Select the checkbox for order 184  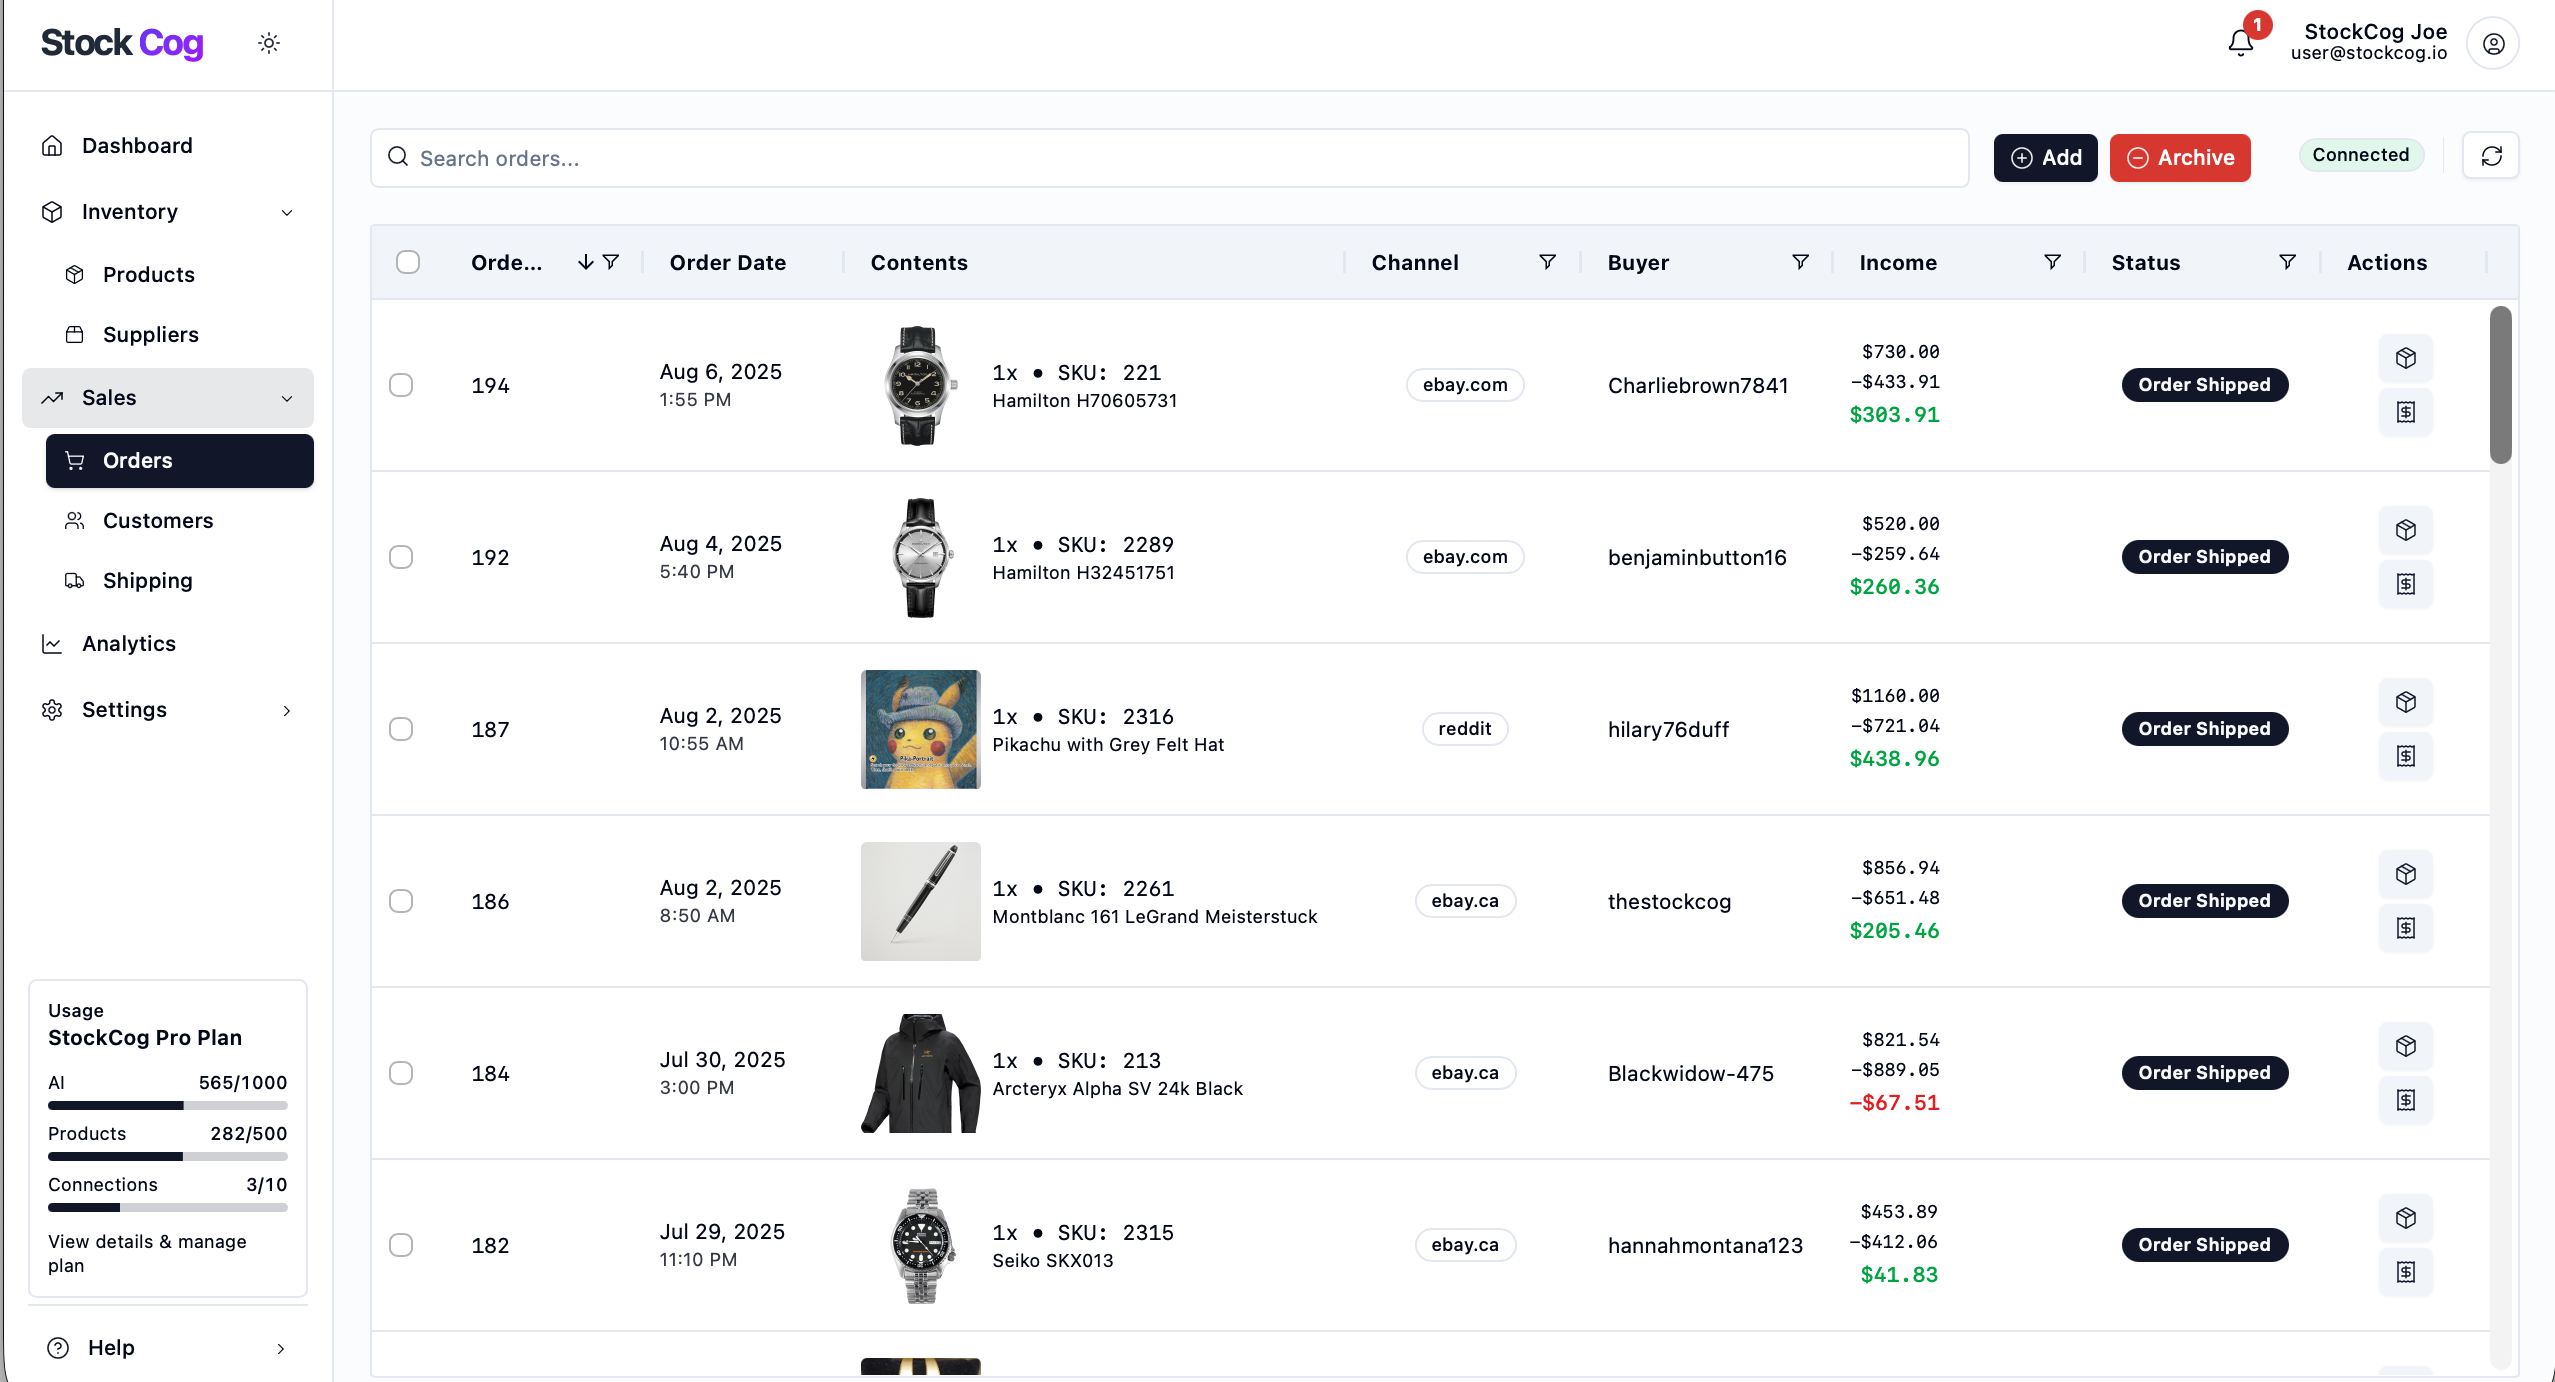coord(403,1073)
